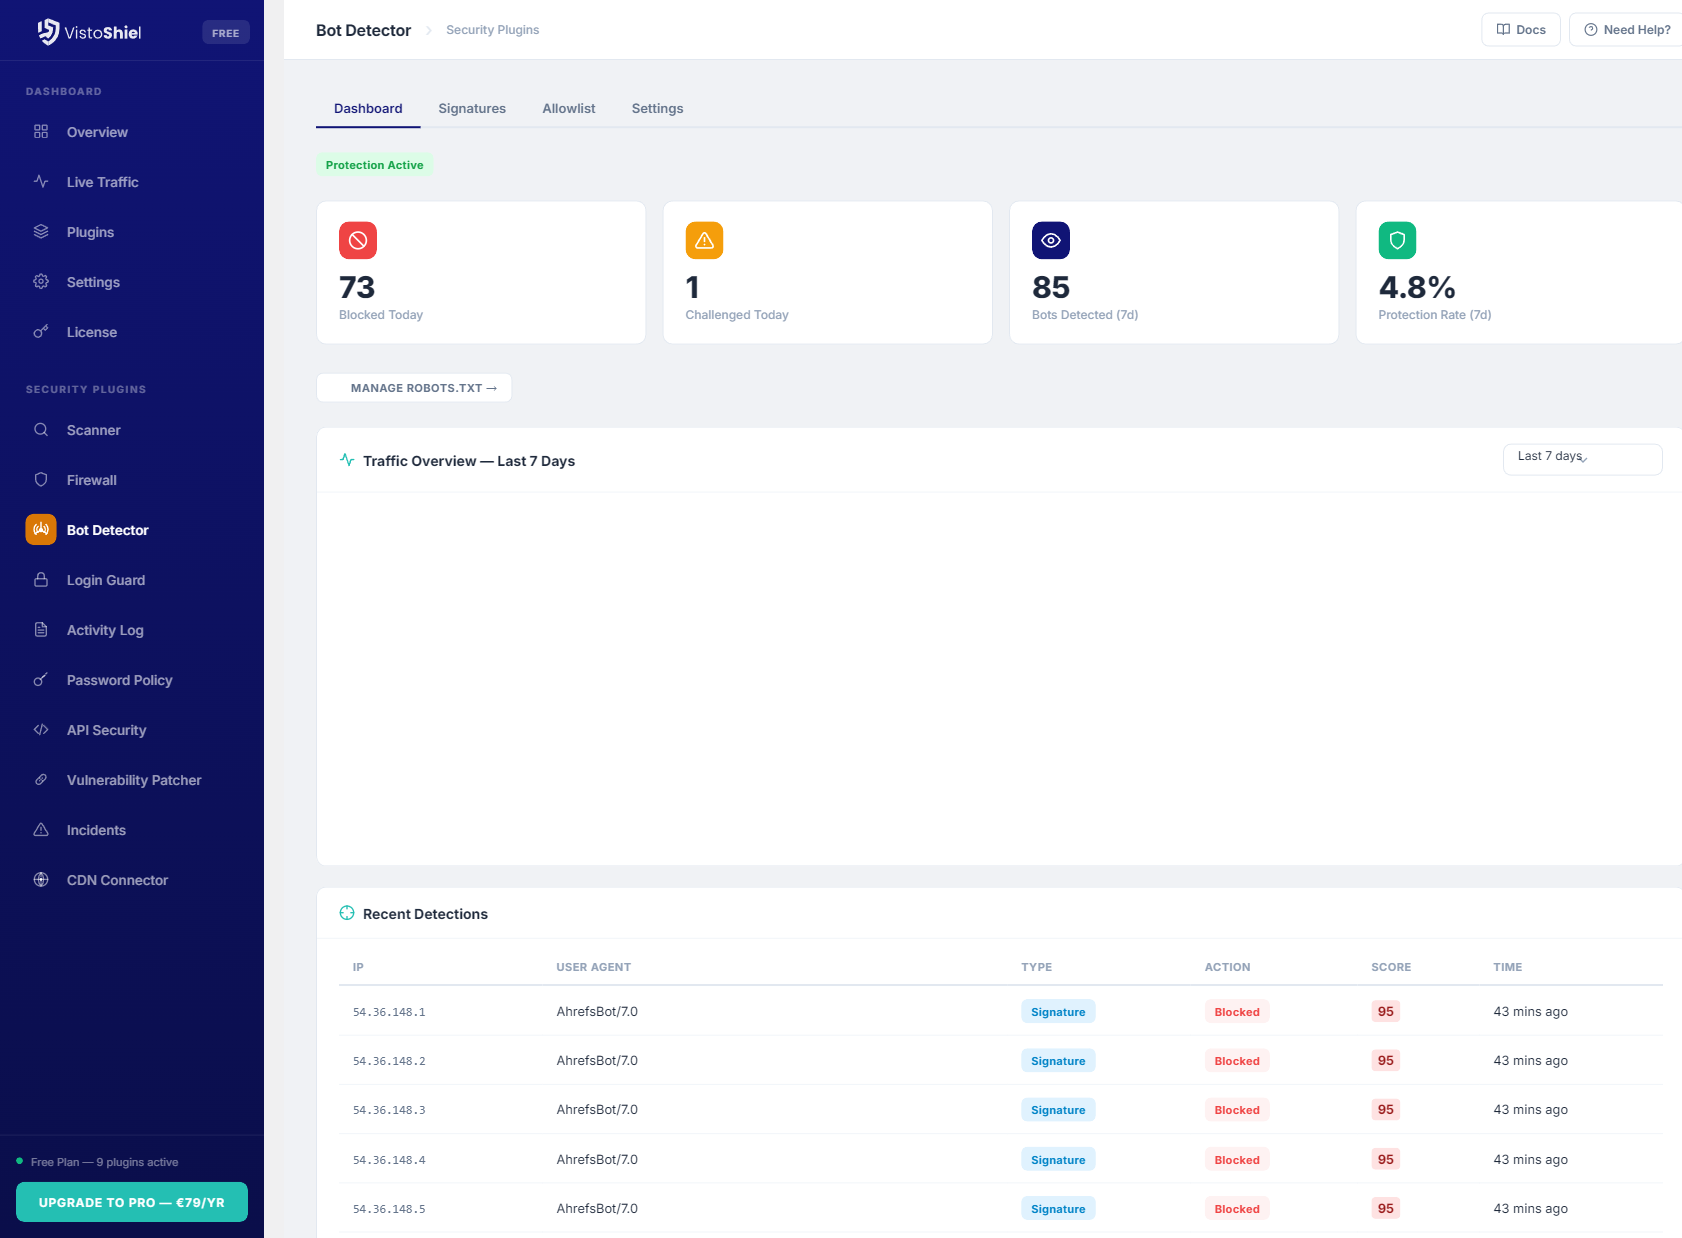Viewport: 1682px width, 1238px height.
Task: Click the API Security code icon
Action: 41,730
